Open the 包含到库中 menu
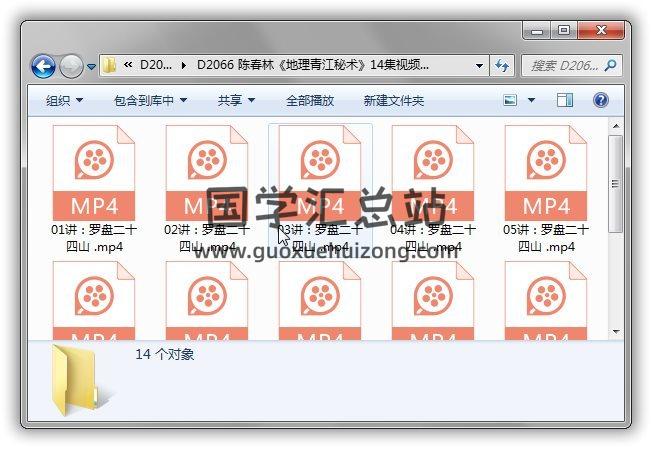Image resolution: width=652 pixels, height=449 pixels. click(x=151, y=100)
